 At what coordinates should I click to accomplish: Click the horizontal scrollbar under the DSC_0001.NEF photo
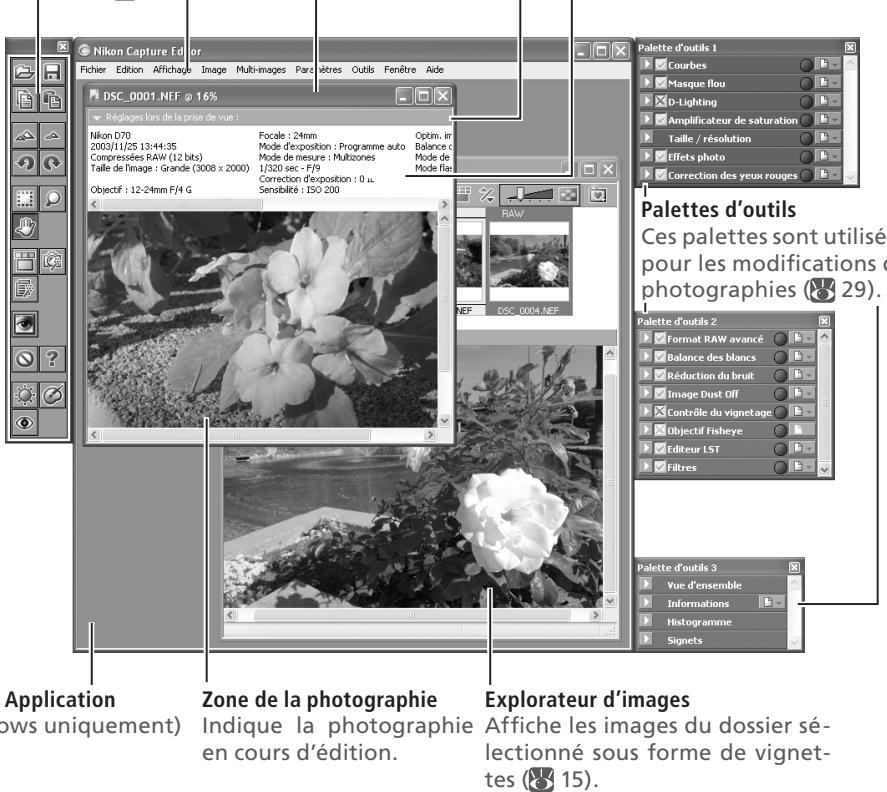click(x=262, y=435)
